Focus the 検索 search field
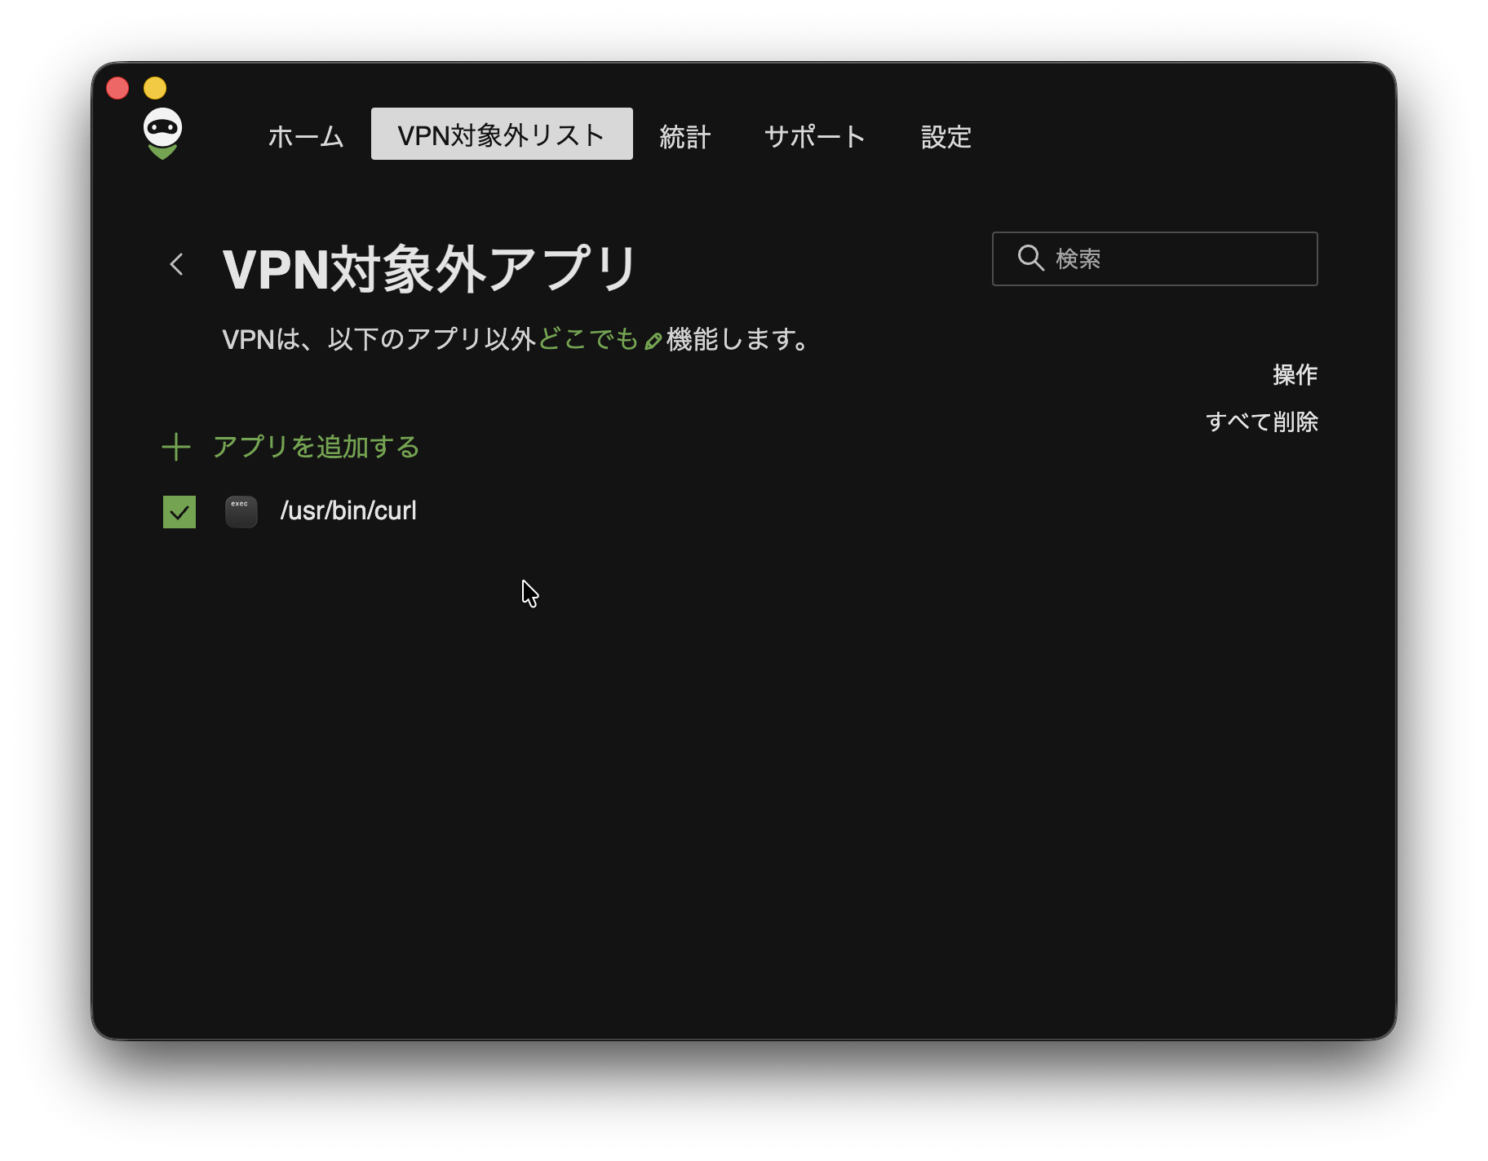 (x=1154, y=259)
